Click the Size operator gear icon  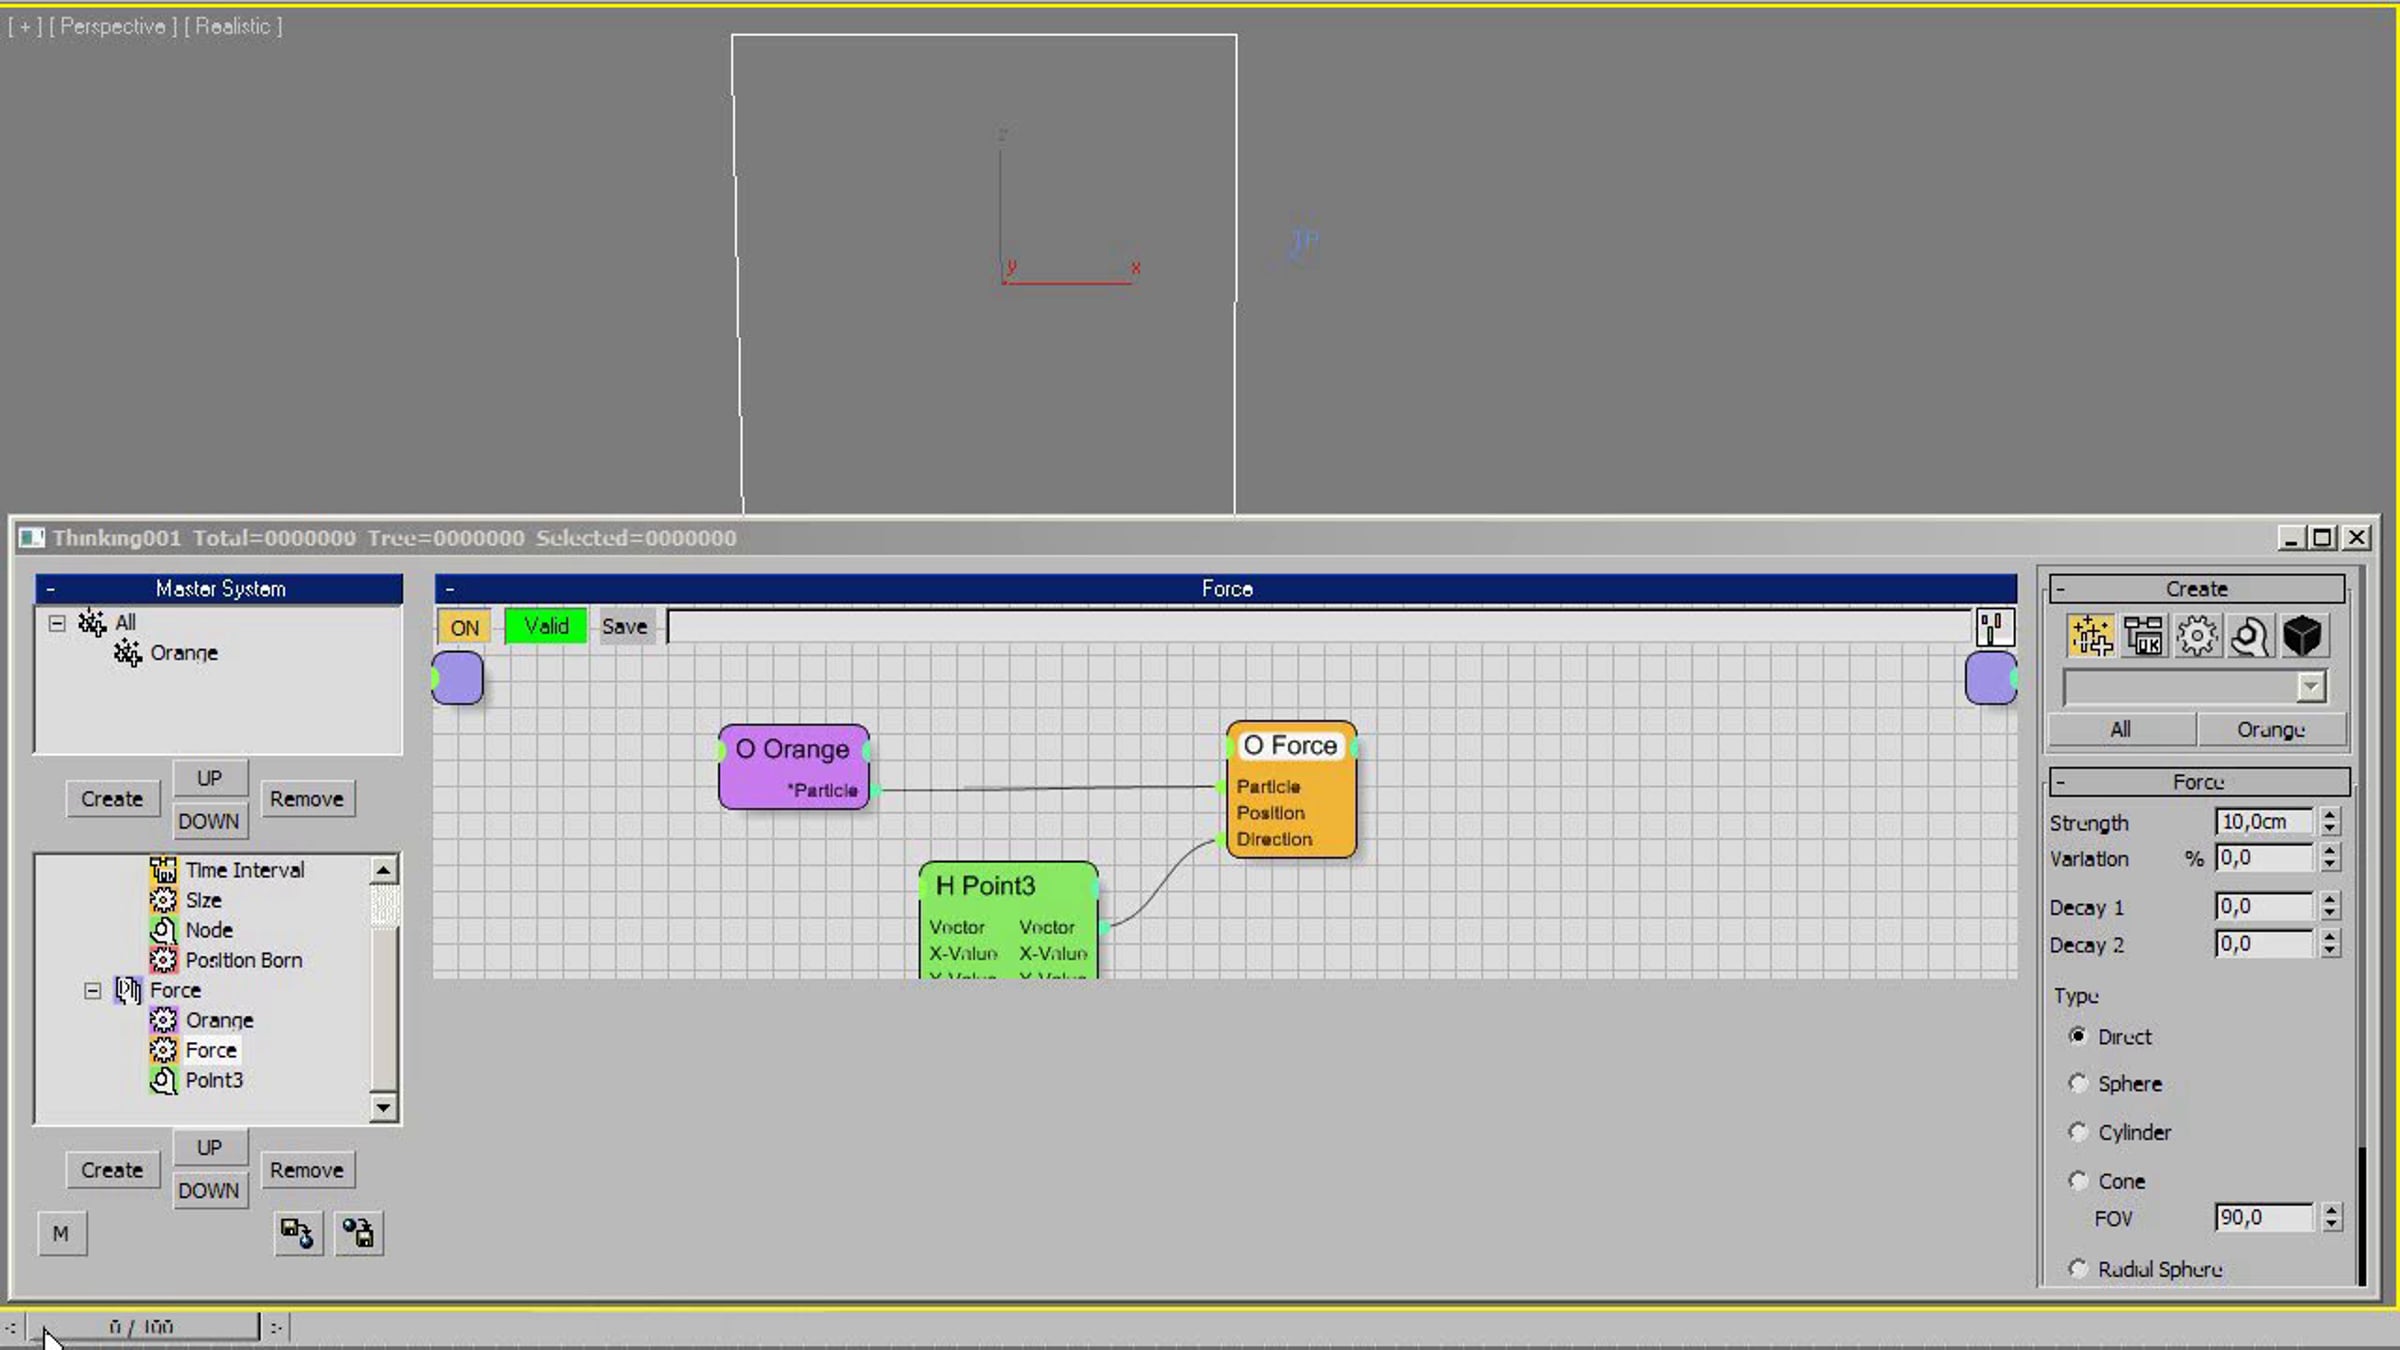click(163, 900)
